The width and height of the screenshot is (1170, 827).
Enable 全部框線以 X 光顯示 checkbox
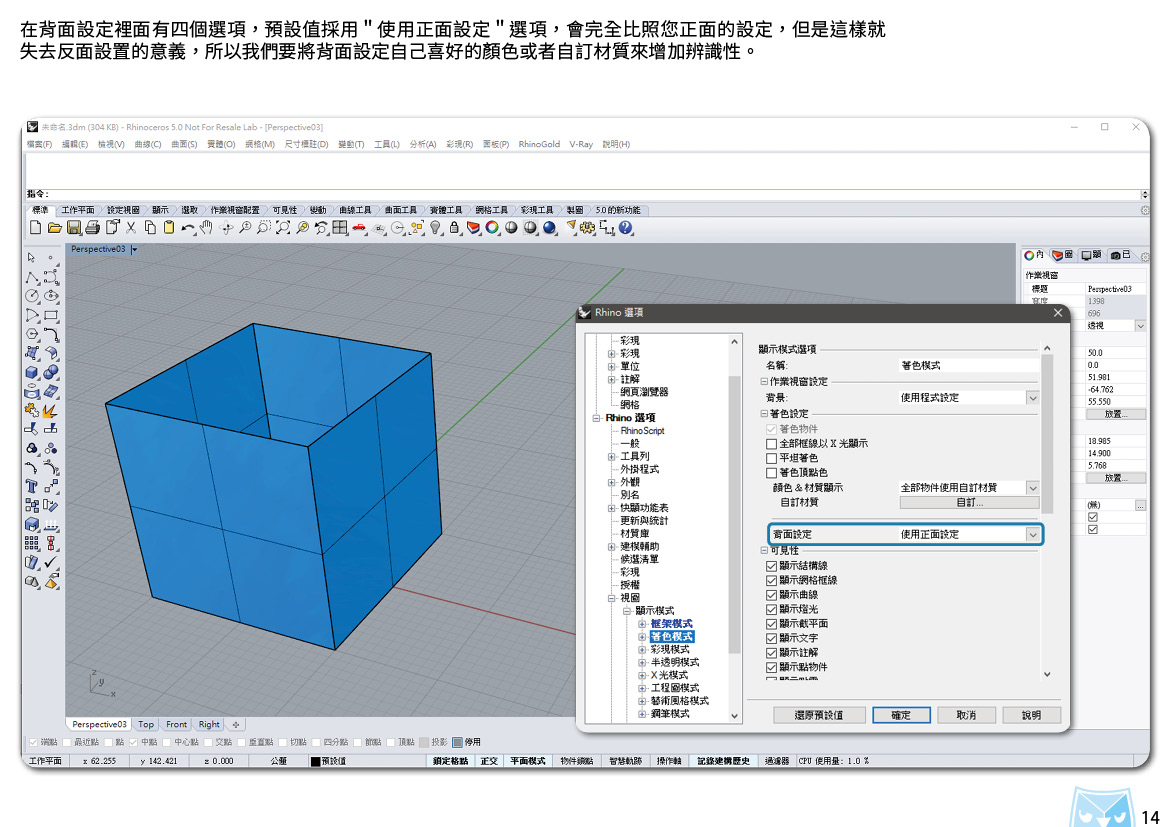pos(772,444)
